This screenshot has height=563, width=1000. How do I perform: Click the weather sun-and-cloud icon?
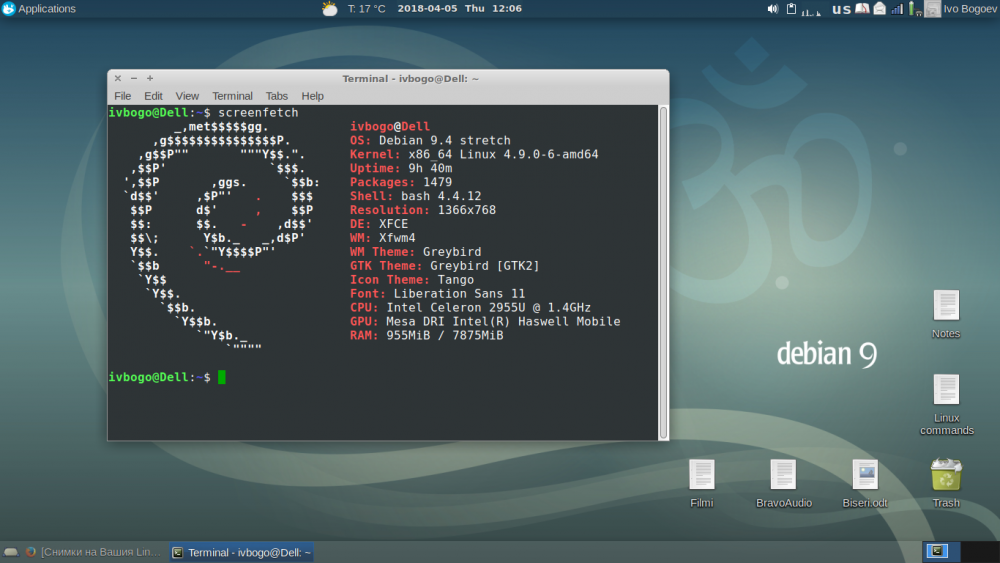click(x=330, y=9)
